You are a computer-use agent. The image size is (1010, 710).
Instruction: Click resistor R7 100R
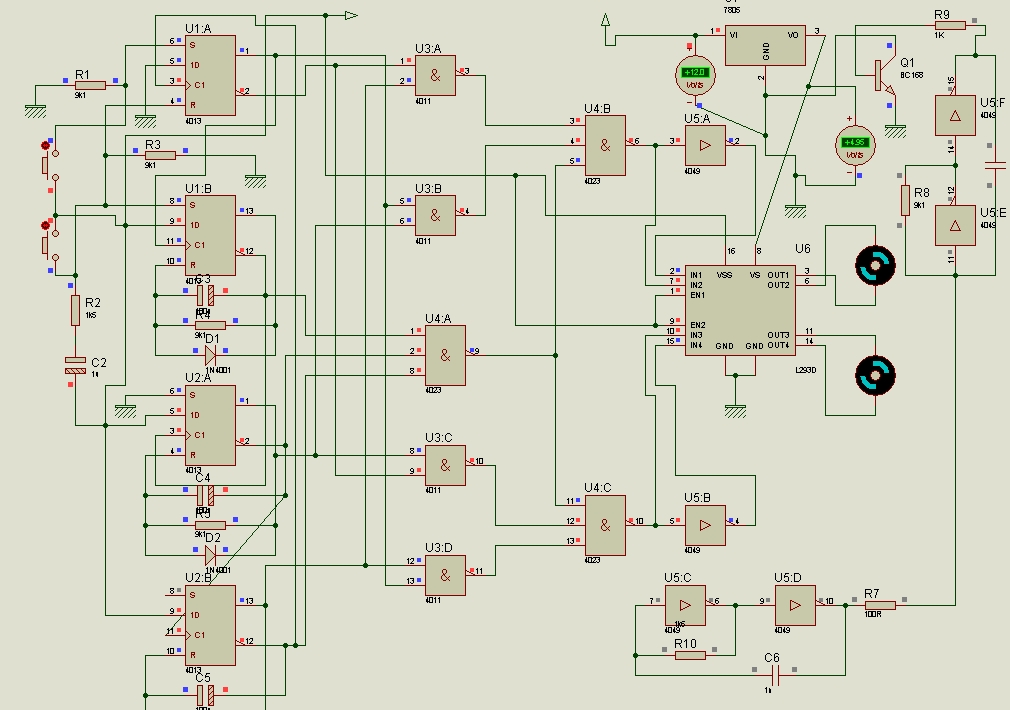point(880,605)
